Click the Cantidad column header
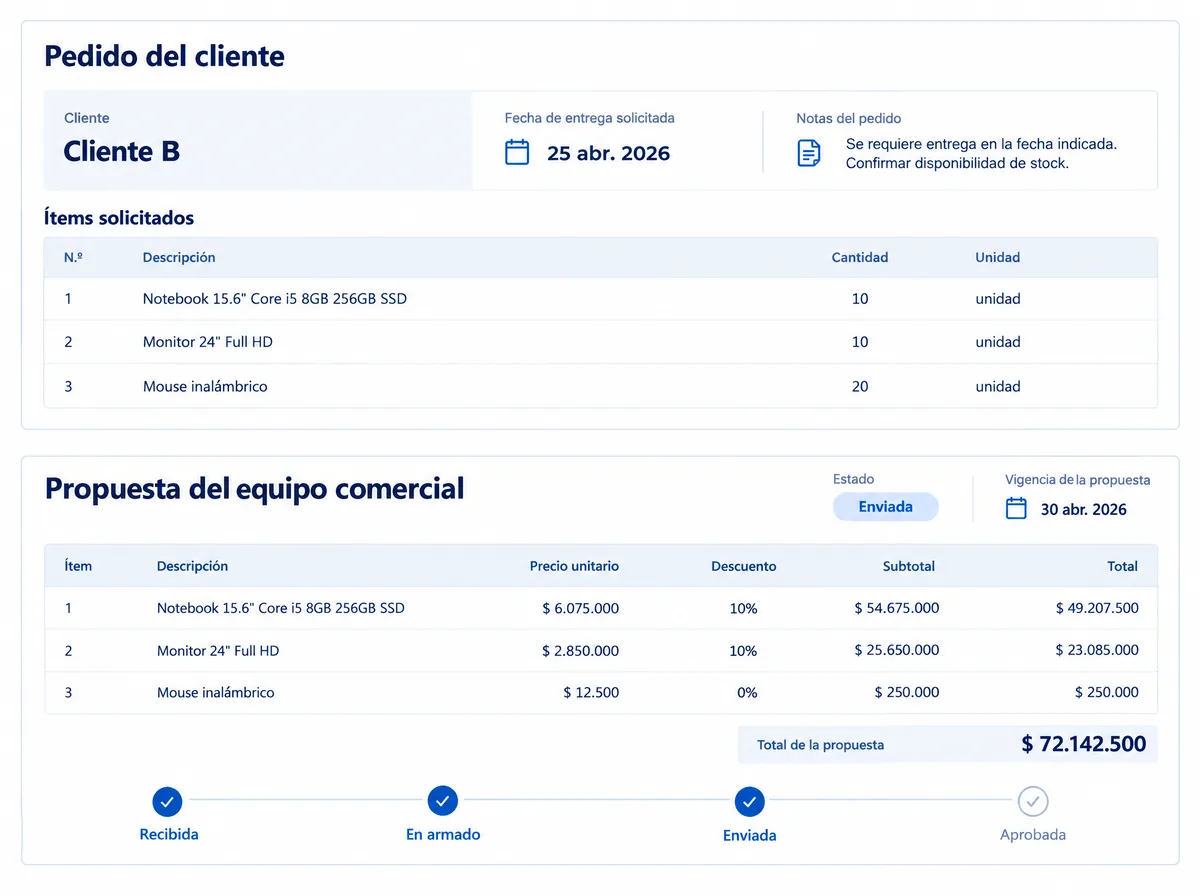The height and width of the screenshot is (896, 1200). point(860,257)
